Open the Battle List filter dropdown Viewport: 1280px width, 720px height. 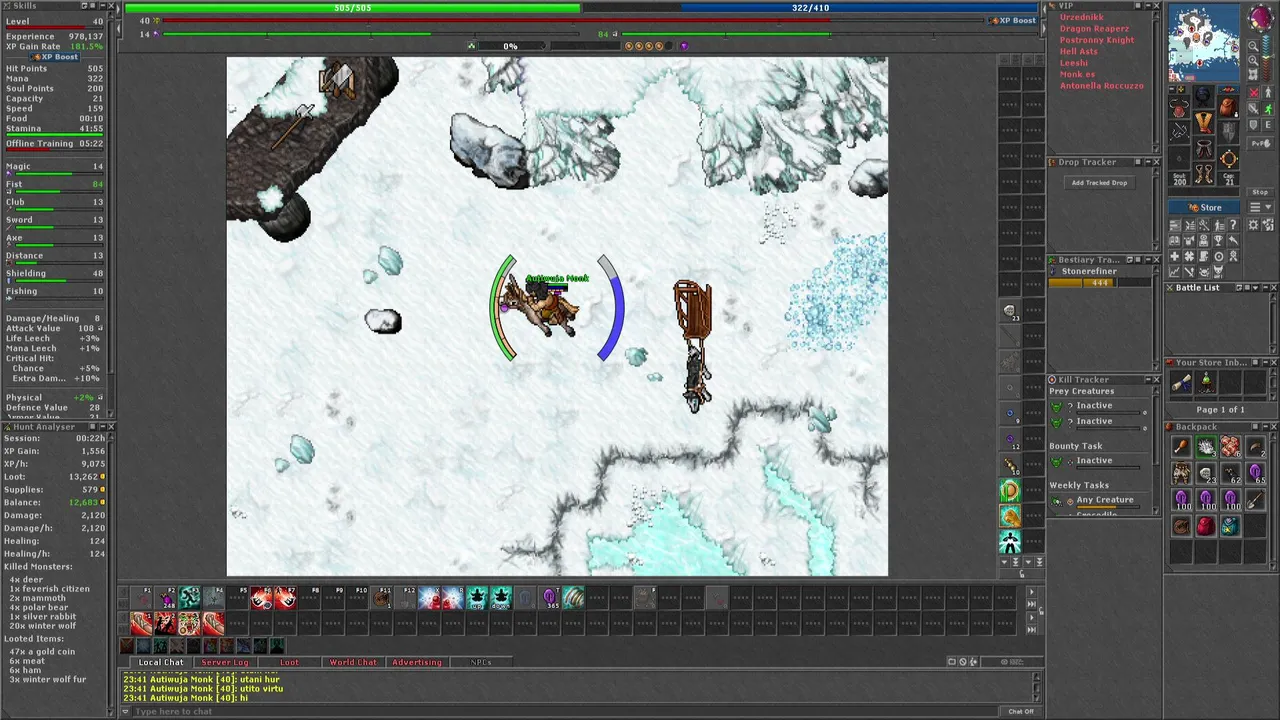pos(1256,287)
